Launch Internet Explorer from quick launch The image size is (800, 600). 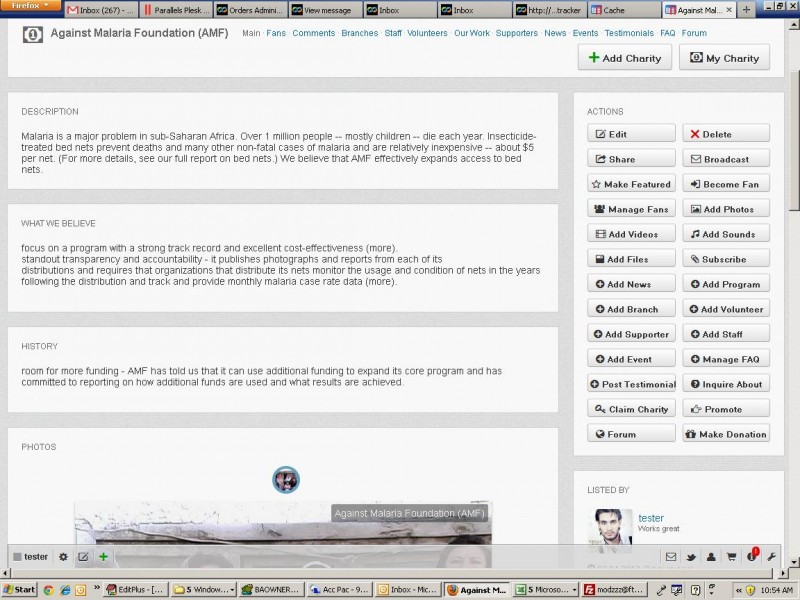pos(65,590)
